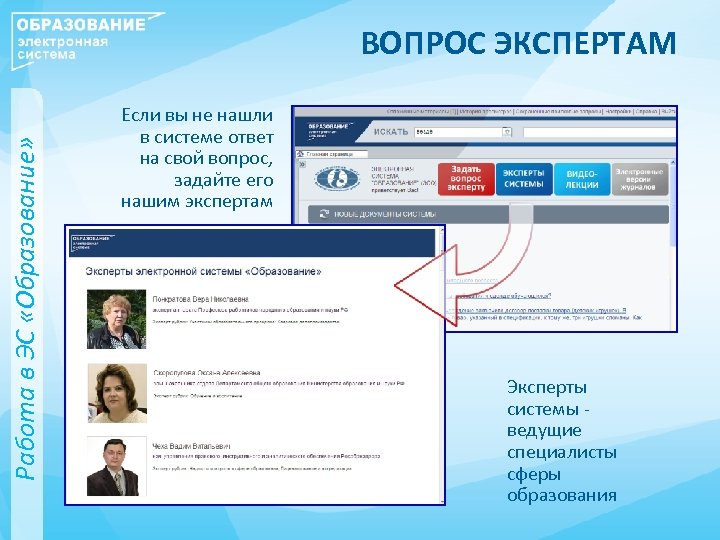Viewport: 720px width, 540px height.
Task: Open expert name 'Чеха Вадим Витальевич'
Action: (191, 446)
